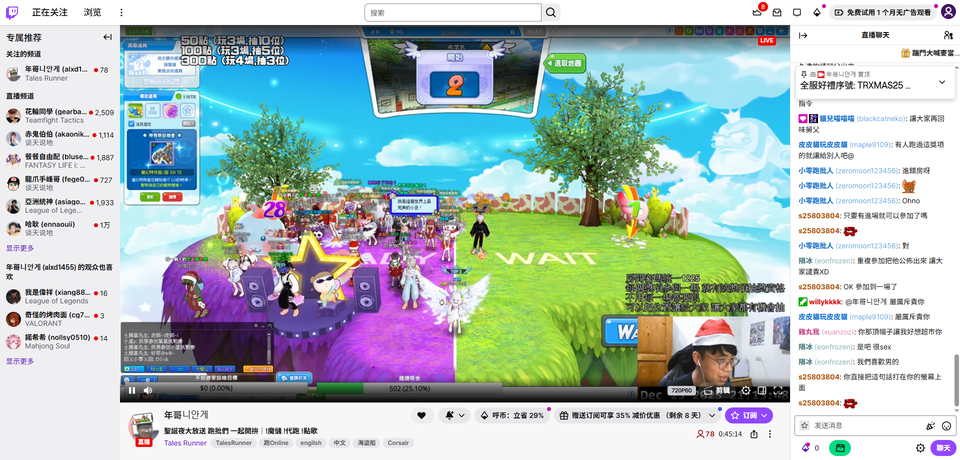The image size is (960, 460).
Task: Open the whispers speech bubble icon
Action: [x=797, y=12]
